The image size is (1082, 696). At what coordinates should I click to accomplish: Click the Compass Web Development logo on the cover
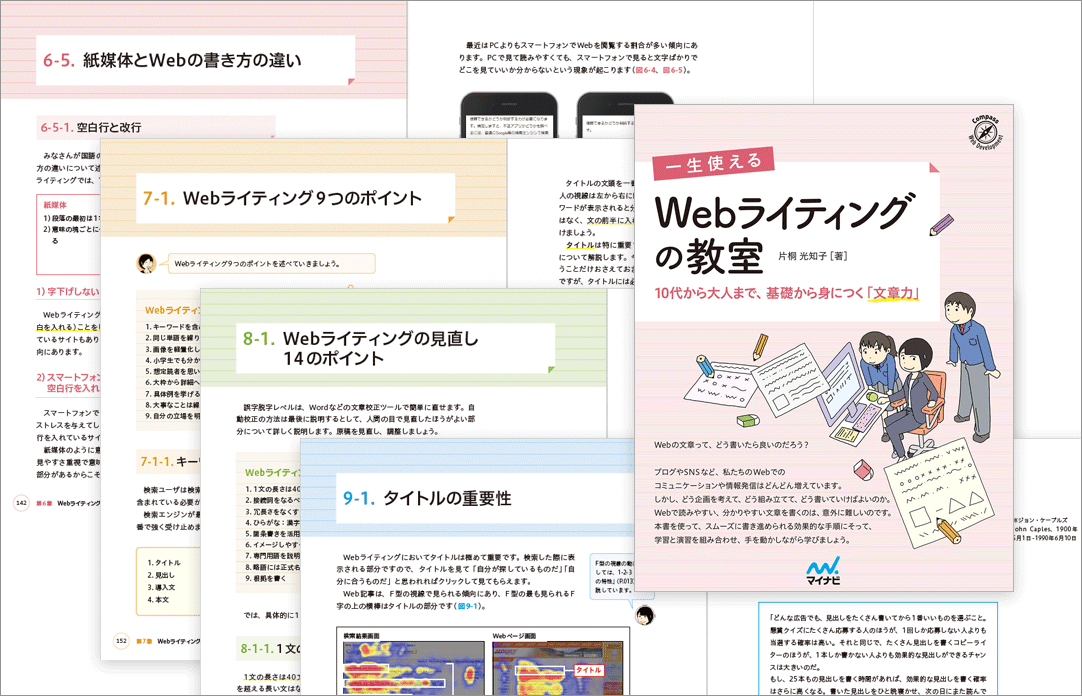click(x=985, y=134)
